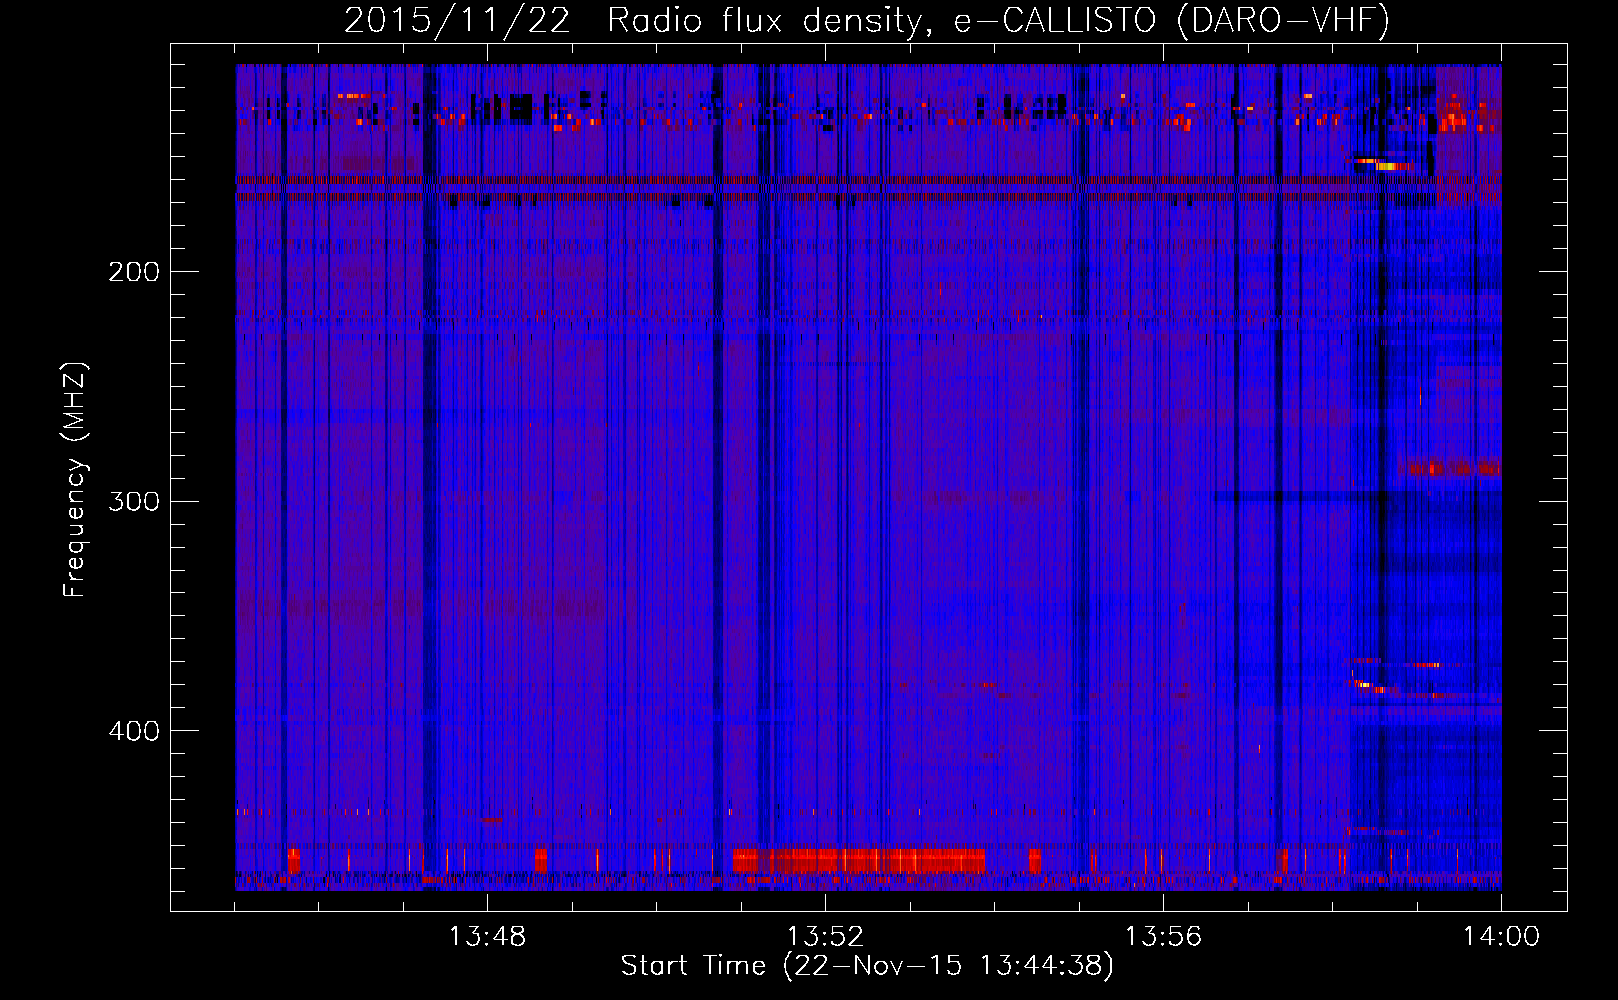The width and height of the screenshot is (1618, 1000).
Task: Click the 'Start Time (22-Nov-15 13:44:38)' axis label
Action: coord(867,966)
